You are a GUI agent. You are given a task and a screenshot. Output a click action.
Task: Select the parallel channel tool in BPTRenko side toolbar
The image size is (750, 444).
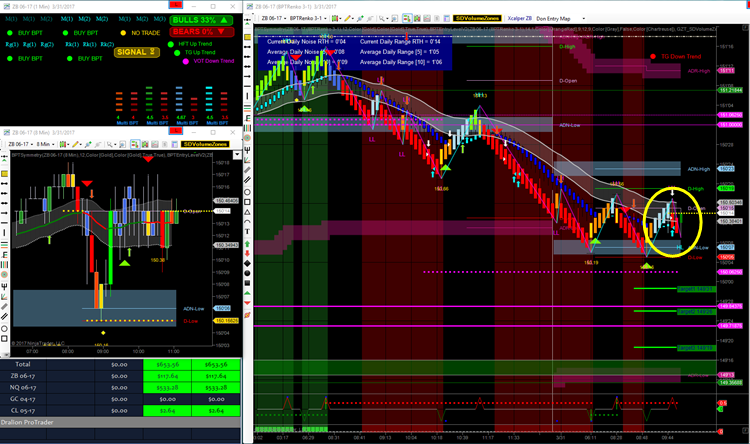click(247, 180)
